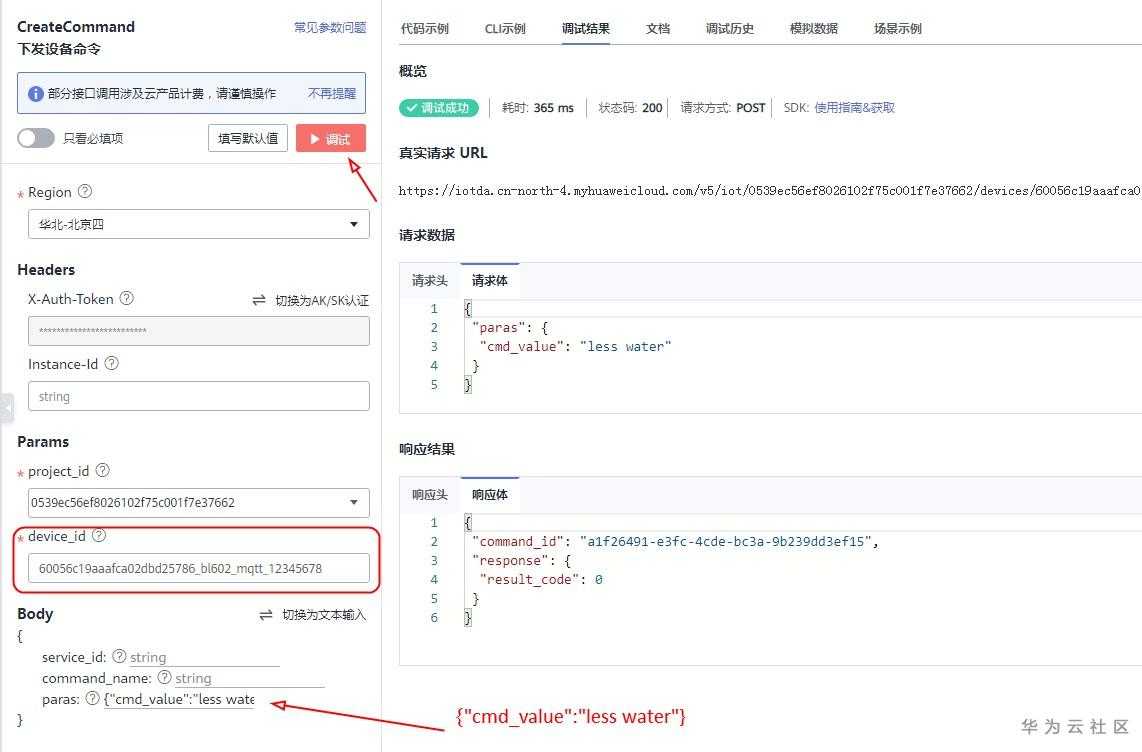Viewport: 1142px width, 752px height.
Task: Switch to the 模拟数据 tab
Action: [x=814, y=29]
